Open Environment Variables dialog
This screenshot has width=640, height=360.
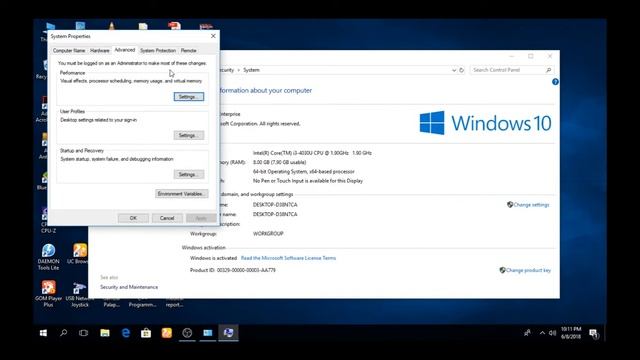click(x=182, y=193)
